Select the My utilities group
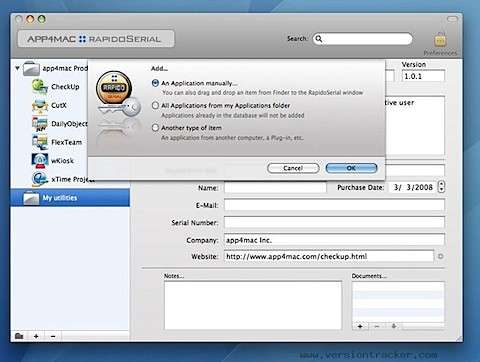The image size is (480, 362). point(70,198)
